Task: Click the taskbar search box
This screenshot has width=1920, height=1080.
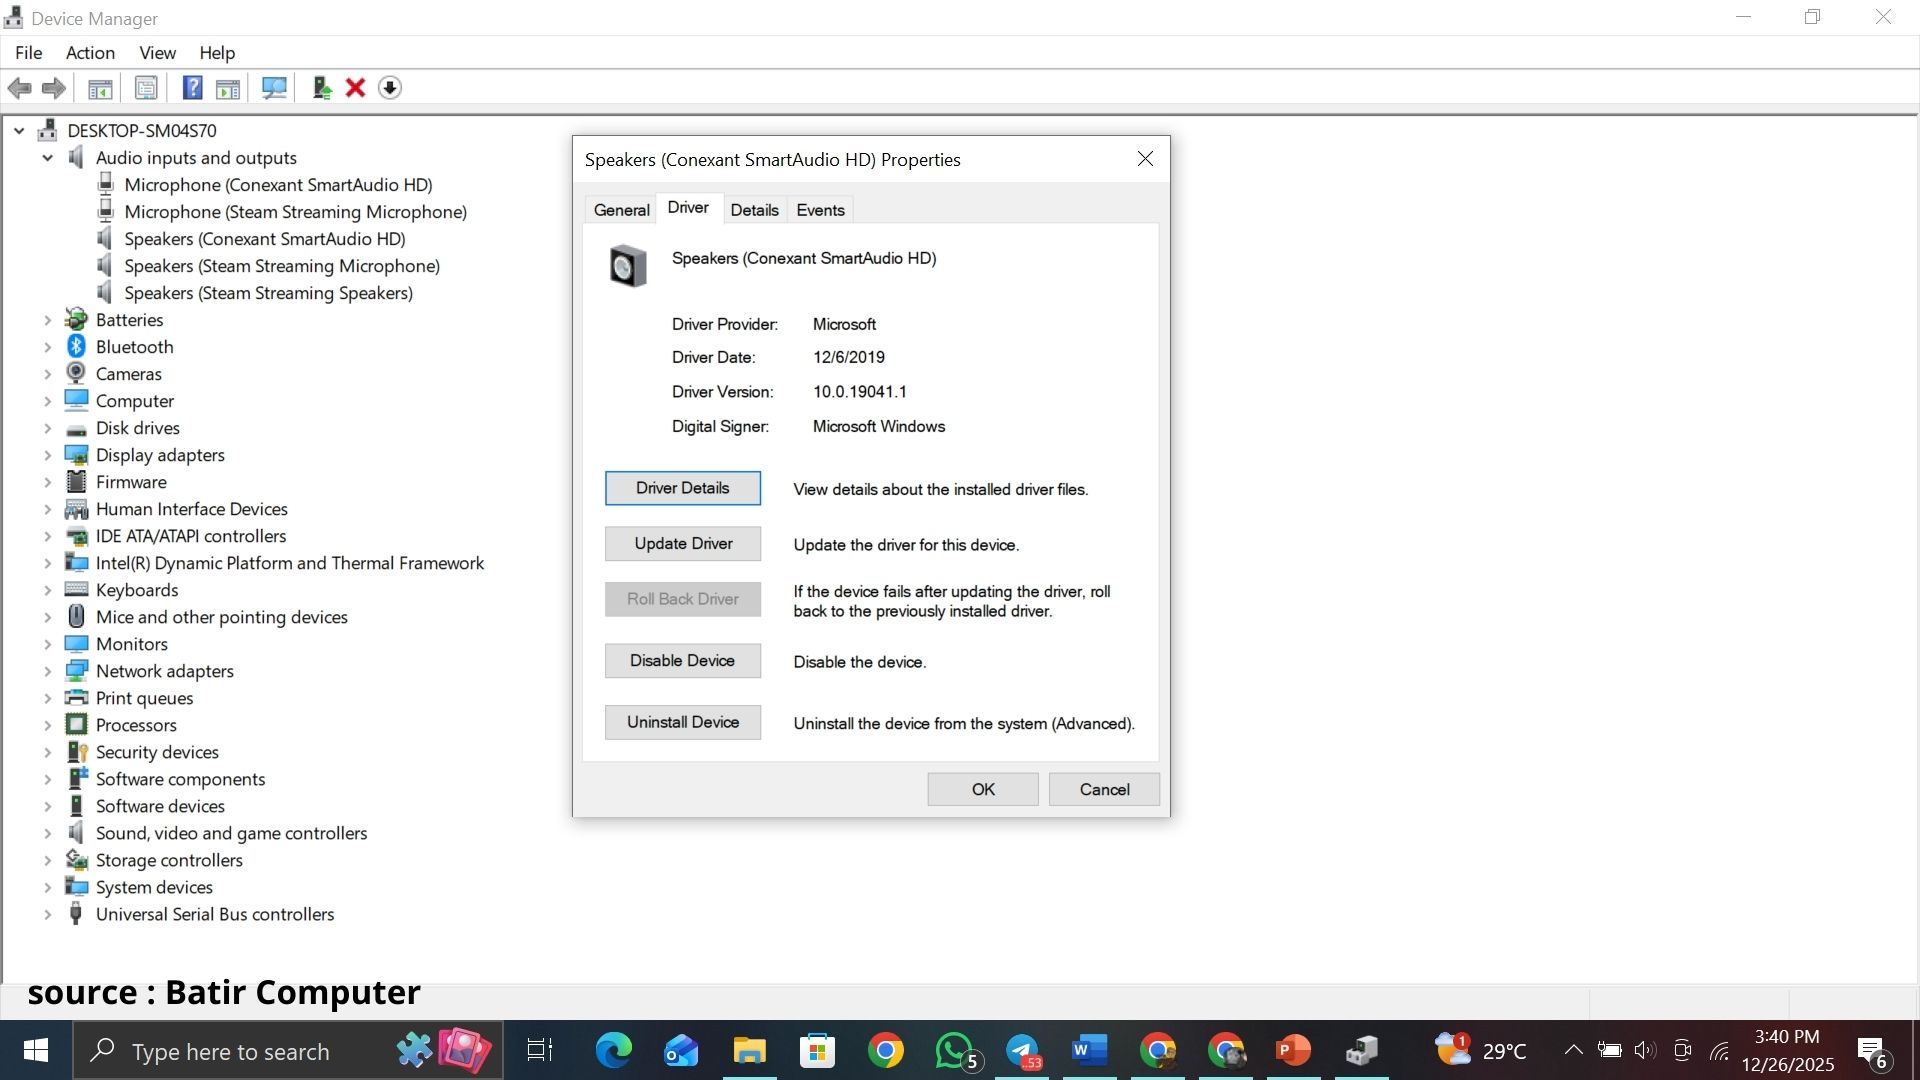Action: (288, 1051)
